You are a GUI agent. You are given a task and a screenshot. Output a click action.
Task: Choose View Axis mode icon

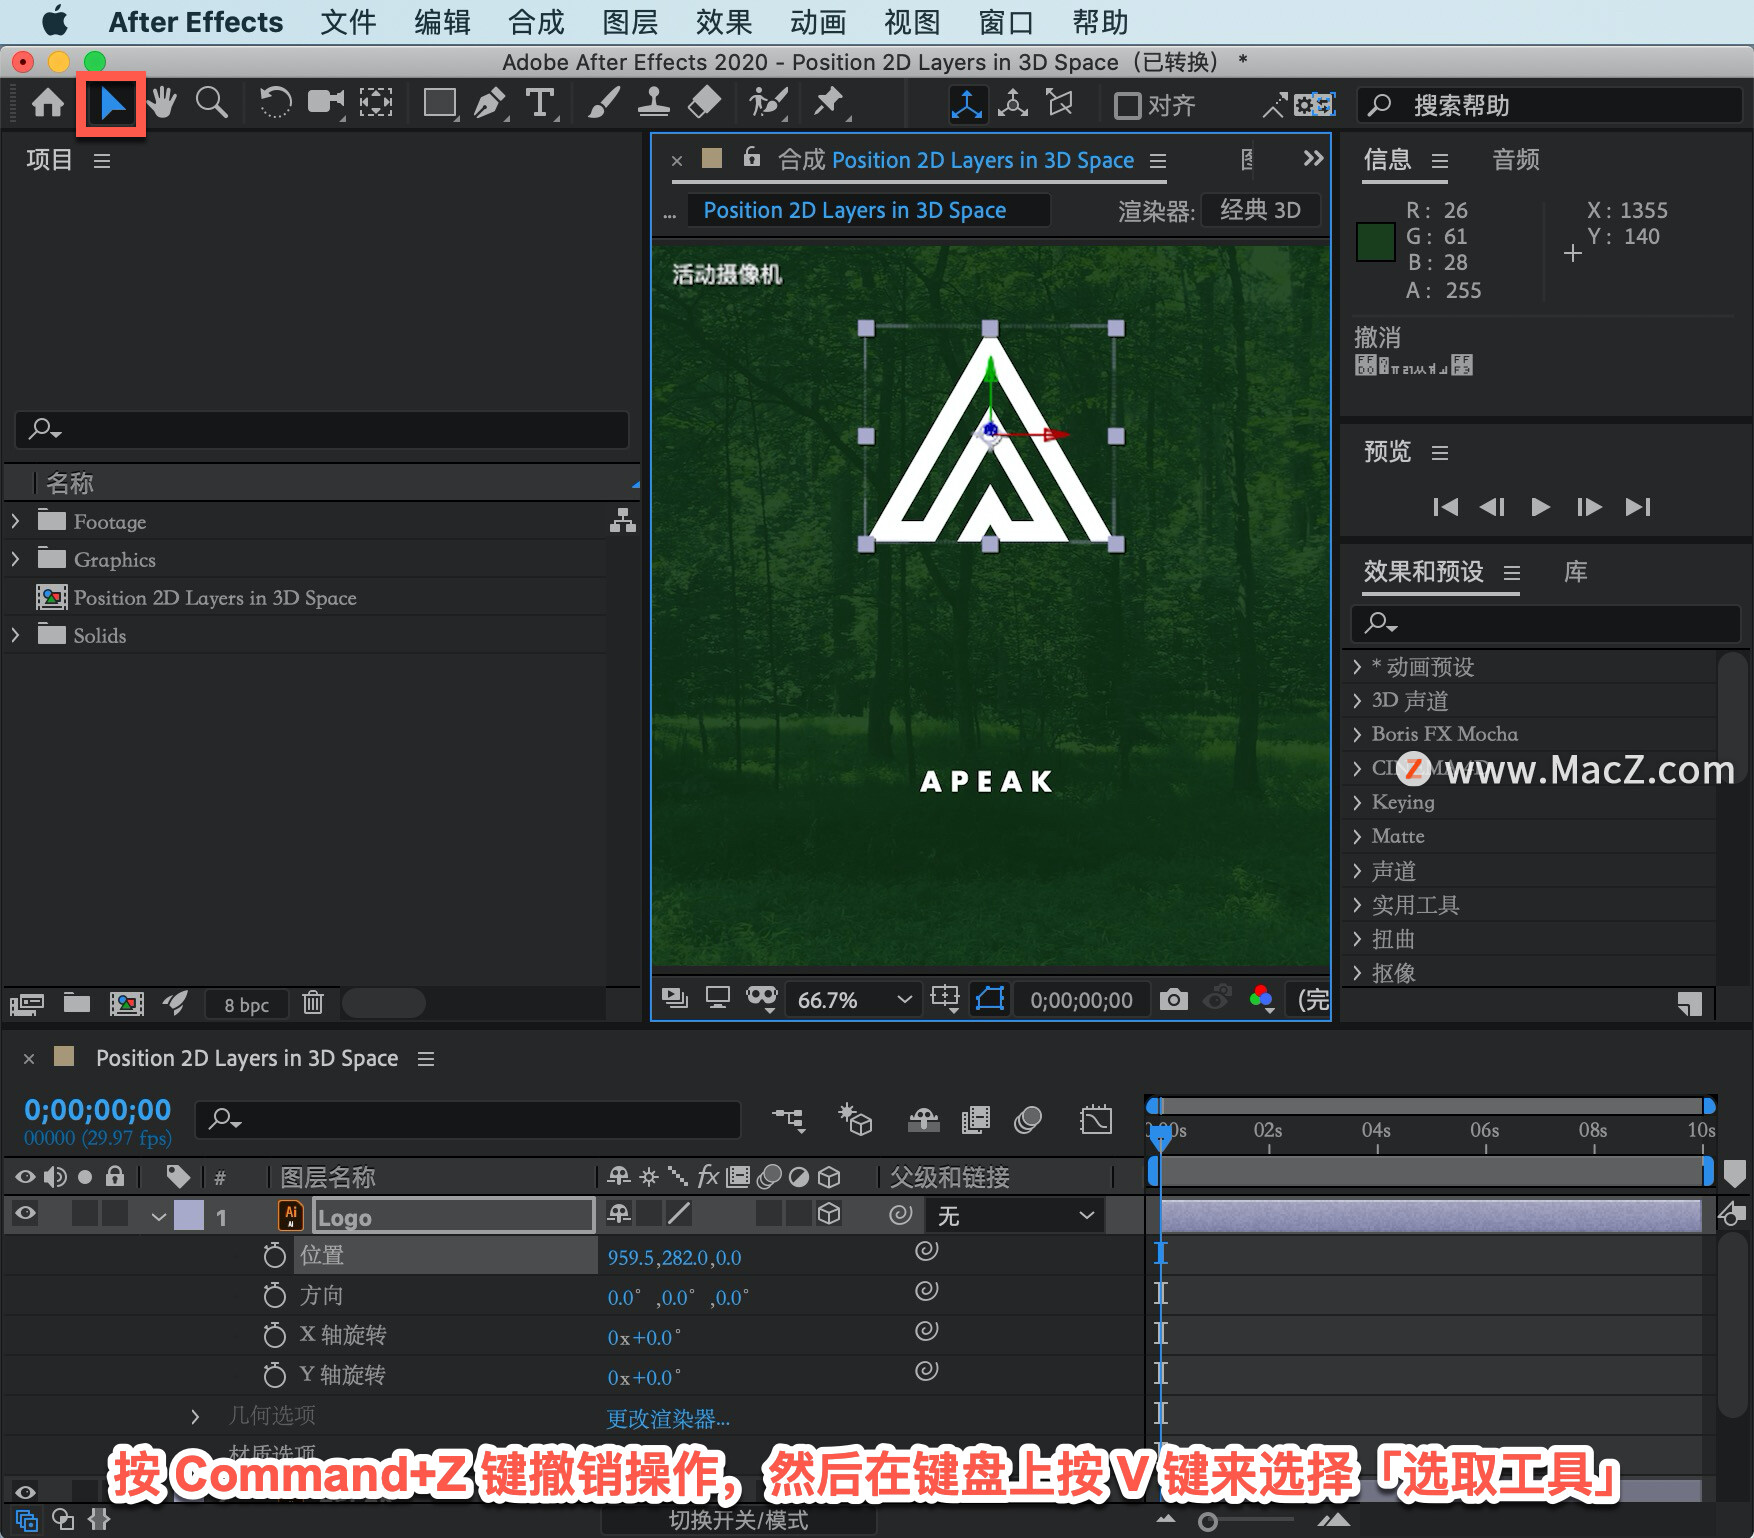pyautogui.click(x=1059, y=104)
